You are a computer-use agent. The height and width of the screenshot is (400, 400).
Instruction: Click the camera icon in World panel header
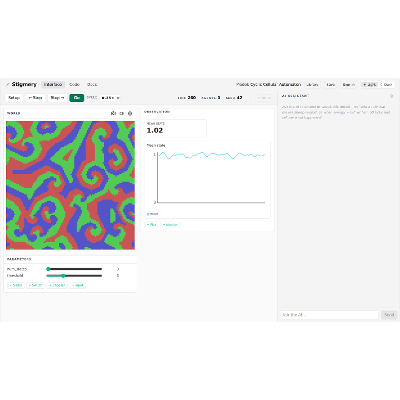pyautogui.click(x=122, y=113)
